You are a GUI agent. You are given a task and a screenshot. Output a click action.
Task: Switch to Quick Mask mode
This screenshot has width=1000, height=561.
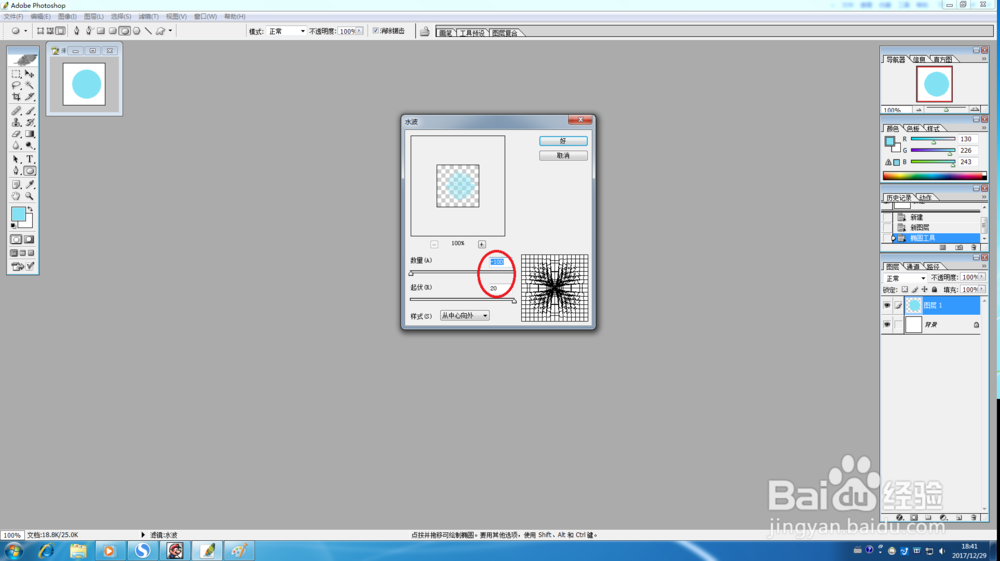tap(29, 240)
